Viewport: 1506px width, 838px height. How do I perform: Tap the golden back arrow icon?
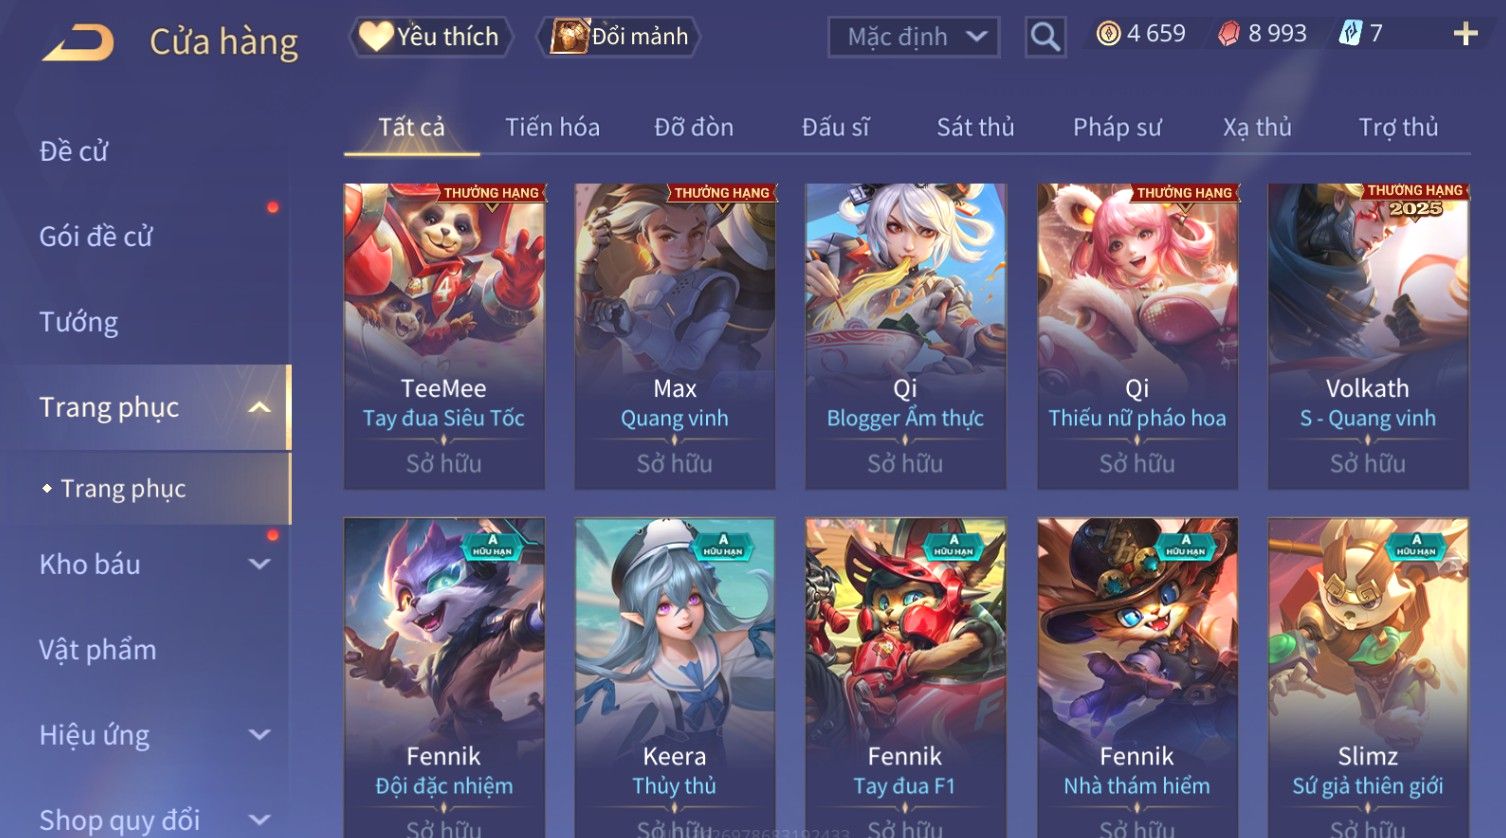[78, 42]
